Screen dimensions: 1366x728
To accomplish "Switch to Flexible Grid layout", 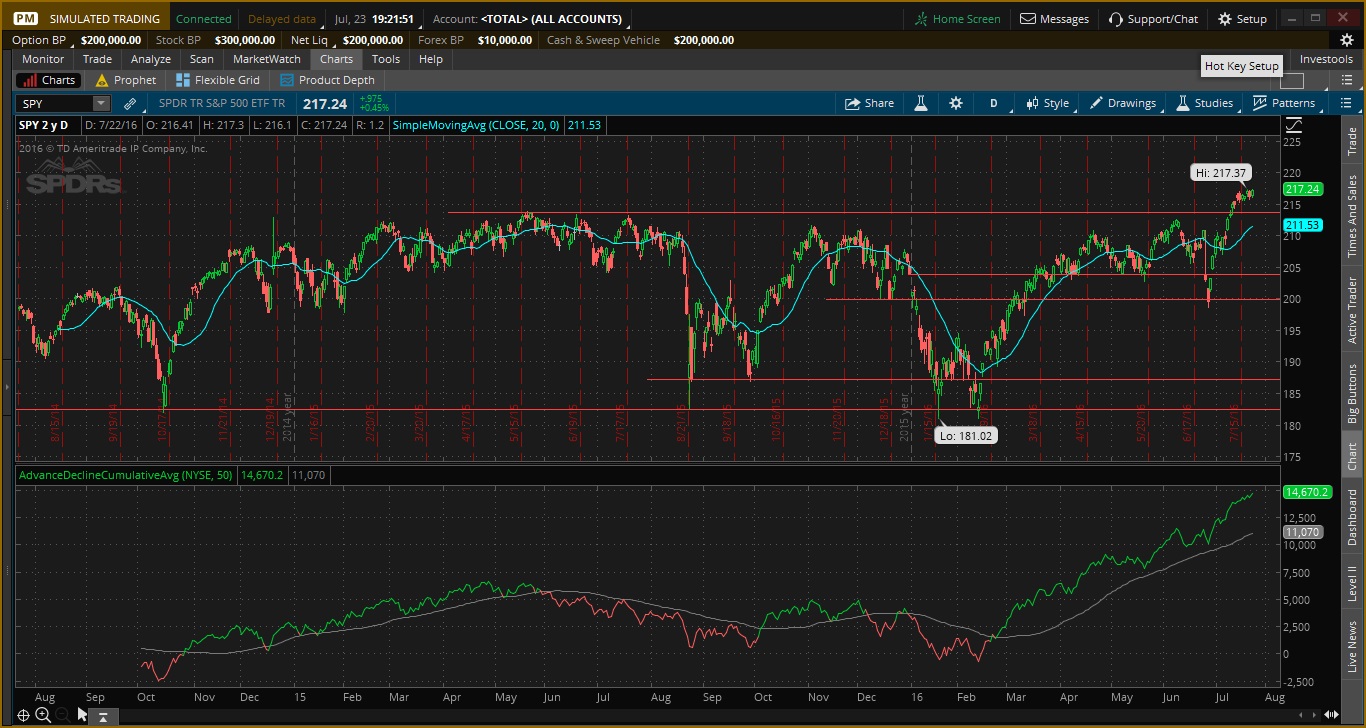I will [x=218, y=80].
